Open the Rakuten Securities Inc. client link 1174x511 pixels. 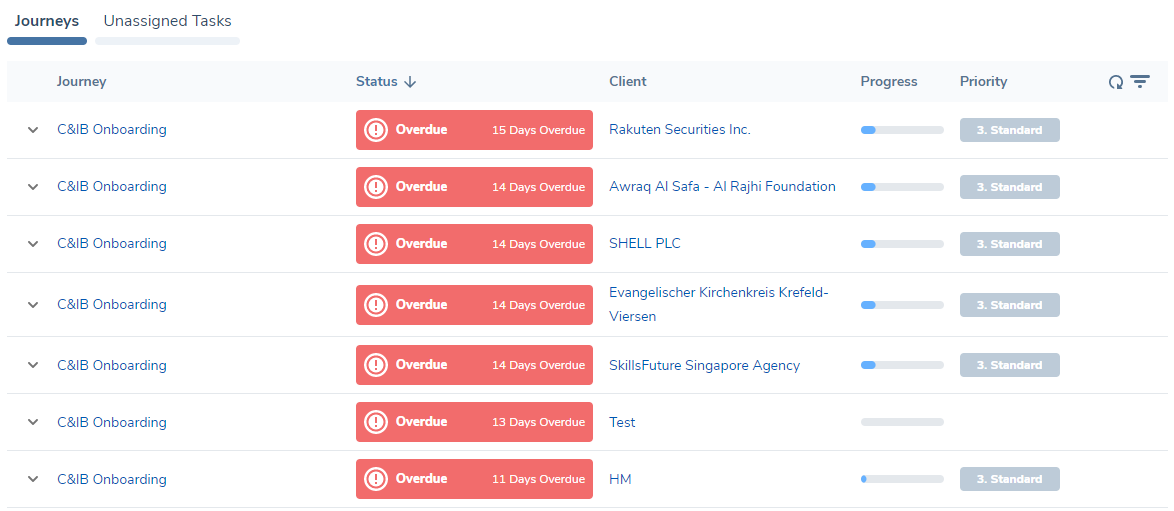pyautogui.click(x=679, y=130)
